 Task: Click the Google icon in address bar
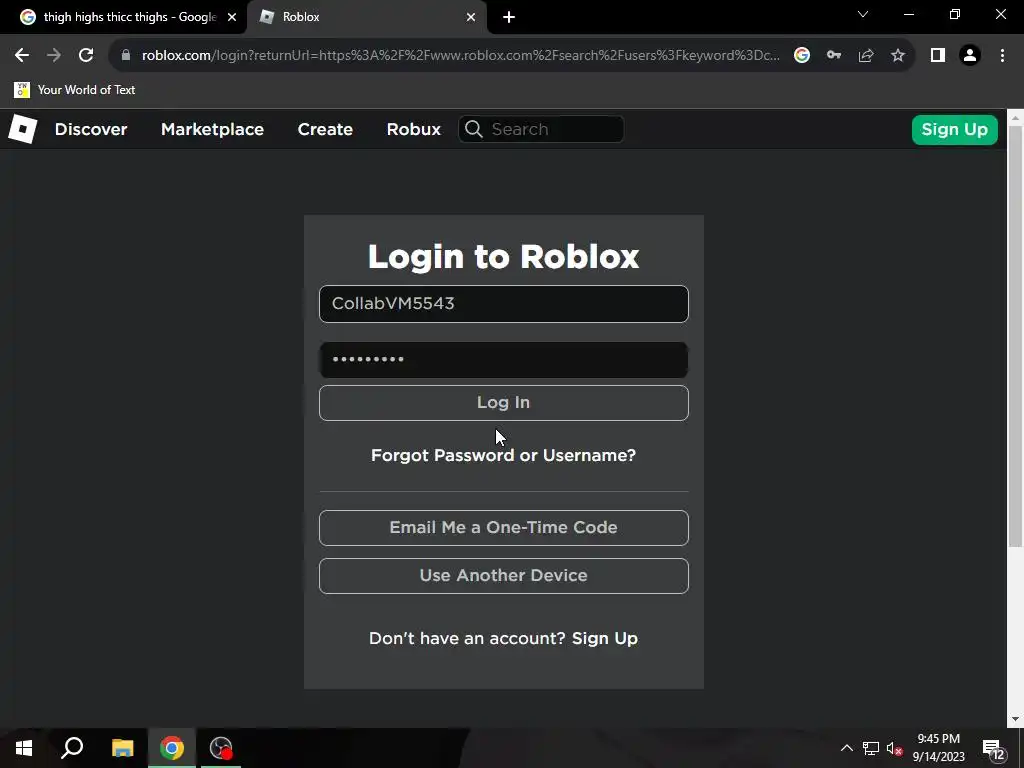[801, 55]
